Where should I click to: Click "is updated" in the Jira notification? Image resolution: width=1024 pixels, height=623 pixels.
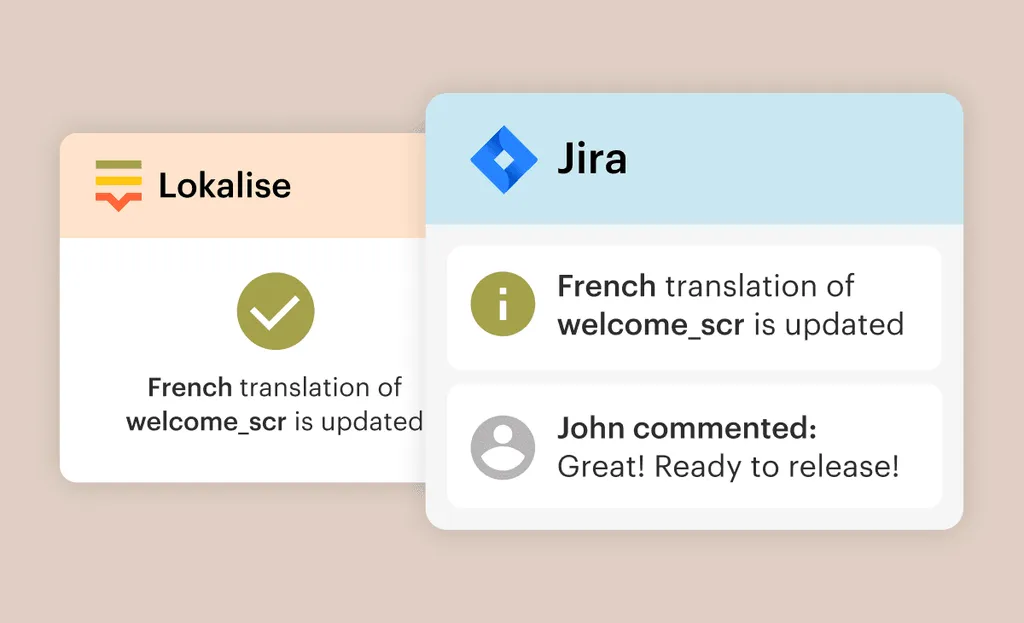coord(828,325)
